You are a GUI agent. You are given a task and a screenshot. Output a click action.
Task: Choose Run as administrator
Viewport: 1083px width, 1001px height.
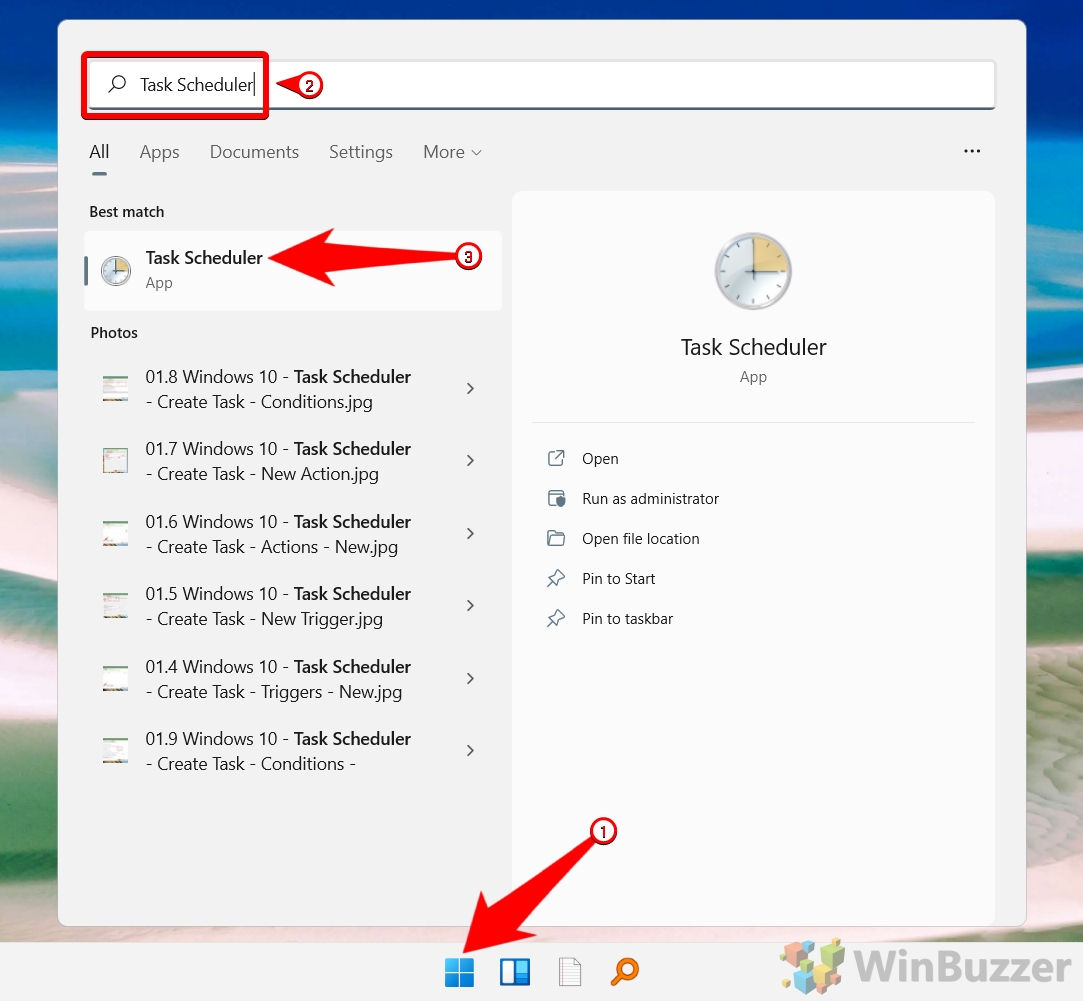651,499
